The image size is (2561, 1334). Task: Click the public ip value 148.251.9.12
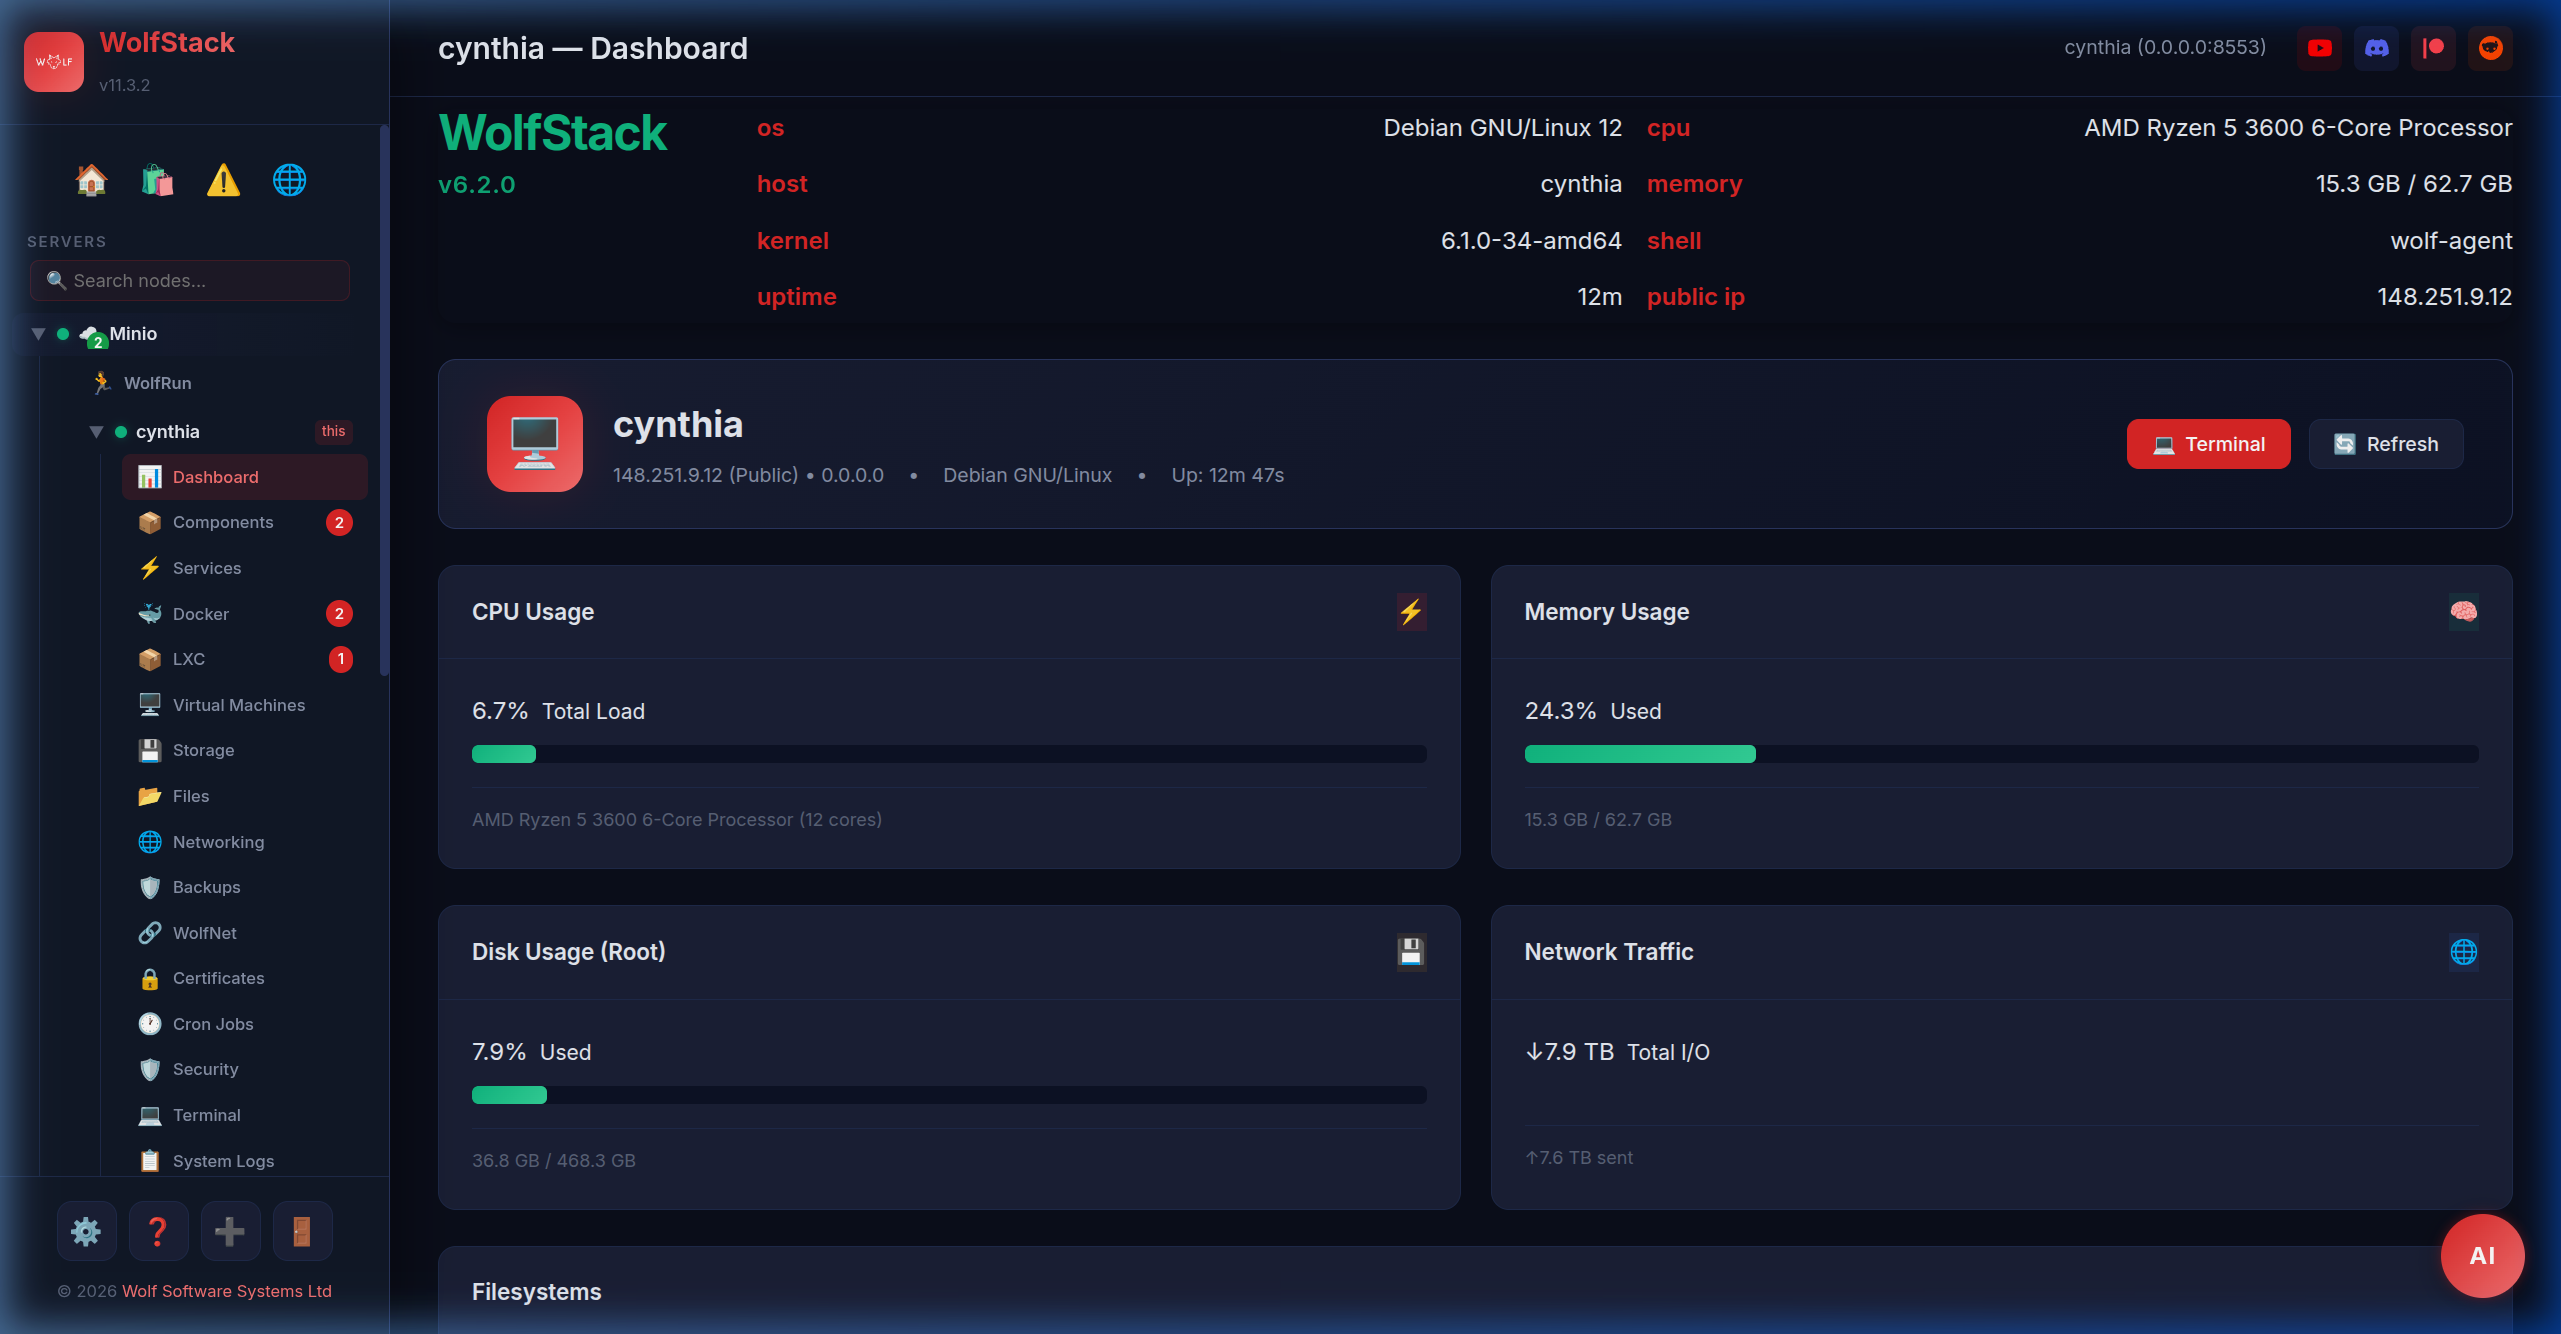(x=2444, y=297)
